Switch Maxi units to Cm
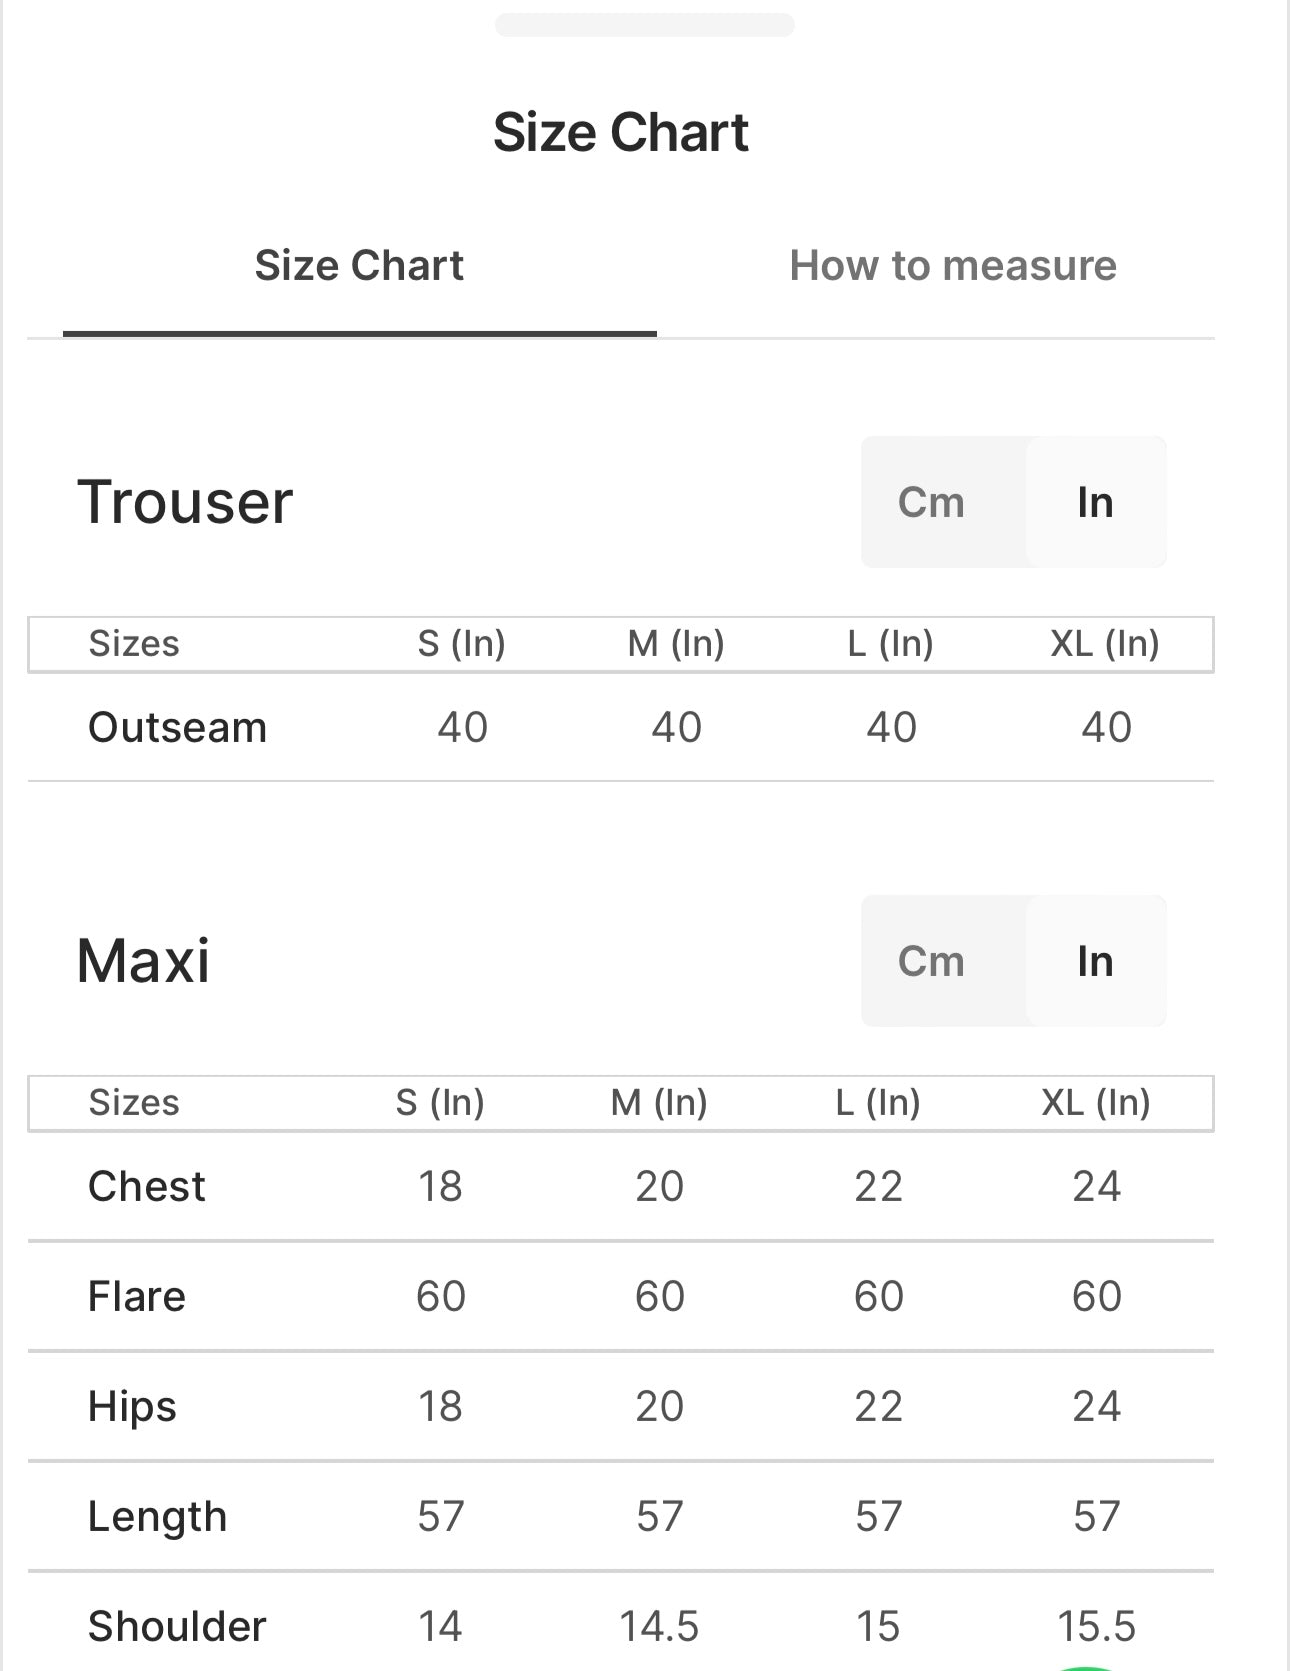The height and width of the screenshot is (1671, 1290). 931,961
